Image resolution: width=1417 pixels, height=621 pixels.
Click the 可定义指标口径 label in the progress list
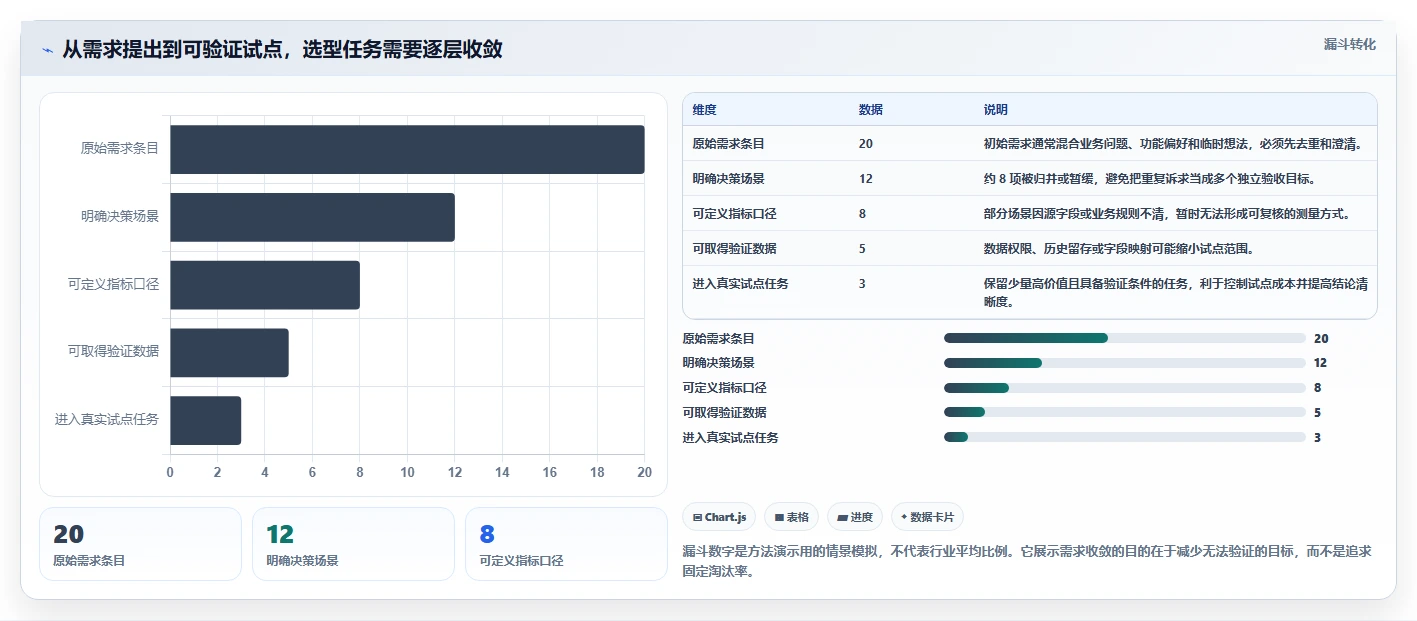point(724,388)
